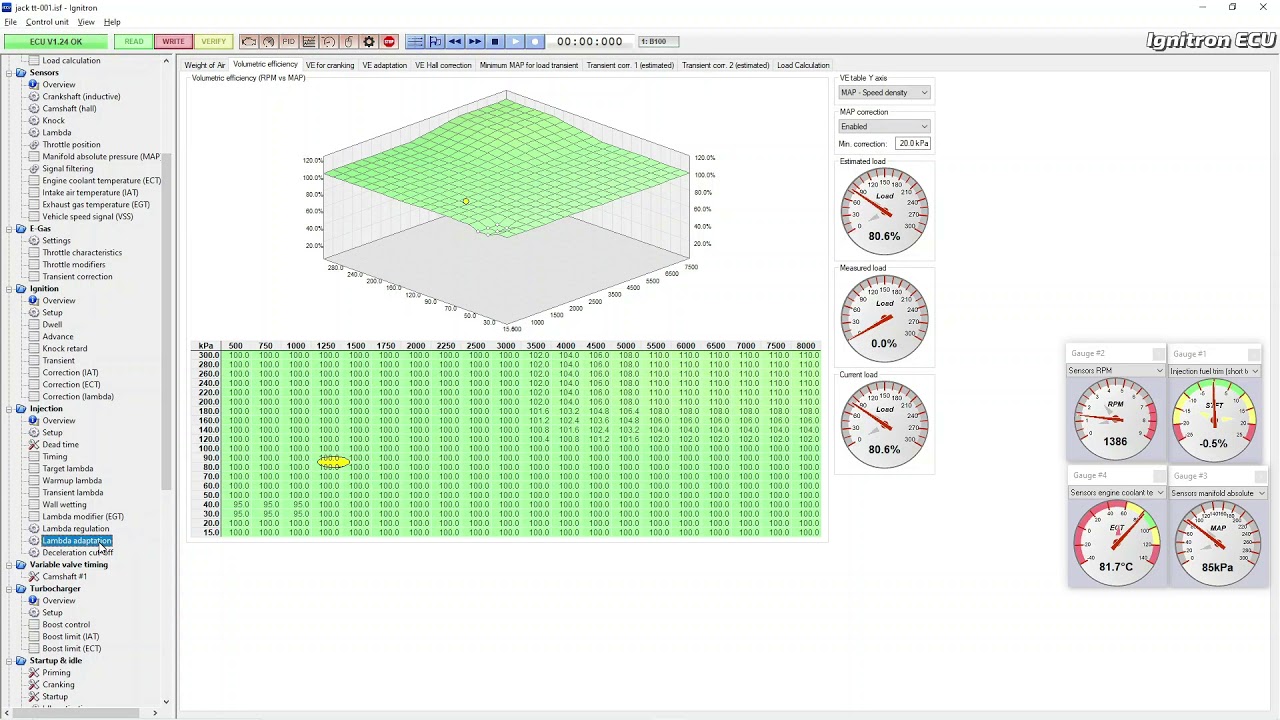Open the Control unit menu
Viewport: 1280px width, 720px height.
click(47, 22)
